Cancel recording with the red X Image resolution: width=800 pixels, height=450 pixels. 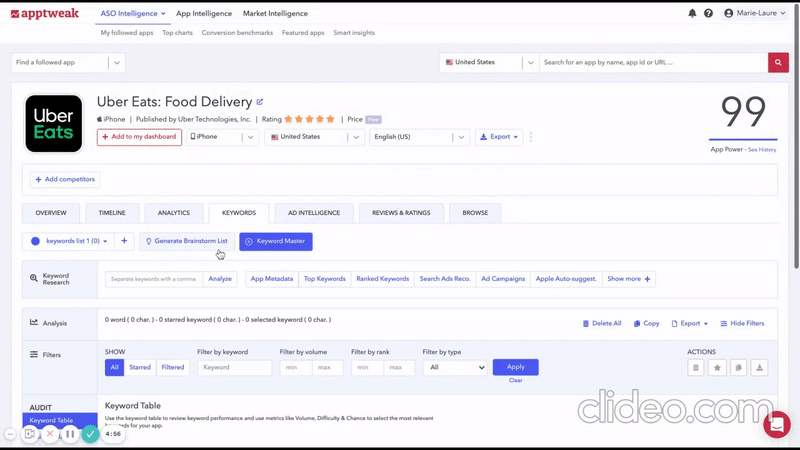(x=50, y=434)
